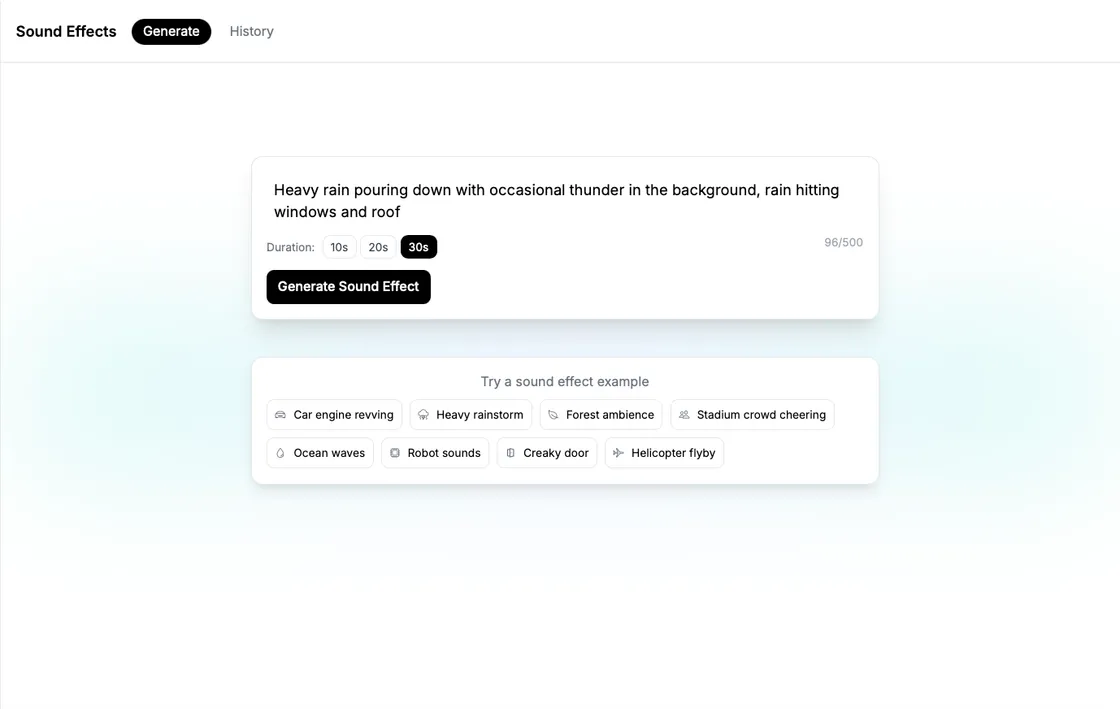The width and height of the screenshot is (1120, 709).
Task: Click the car icon on engine revving chip
Action: (281, 415)
